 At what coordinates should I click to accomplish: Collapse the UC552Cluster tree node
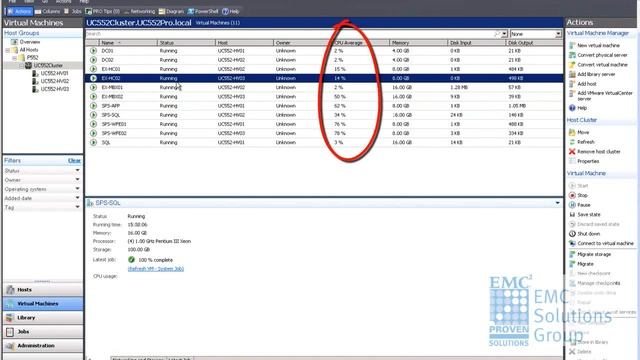(x=22, y=65)
